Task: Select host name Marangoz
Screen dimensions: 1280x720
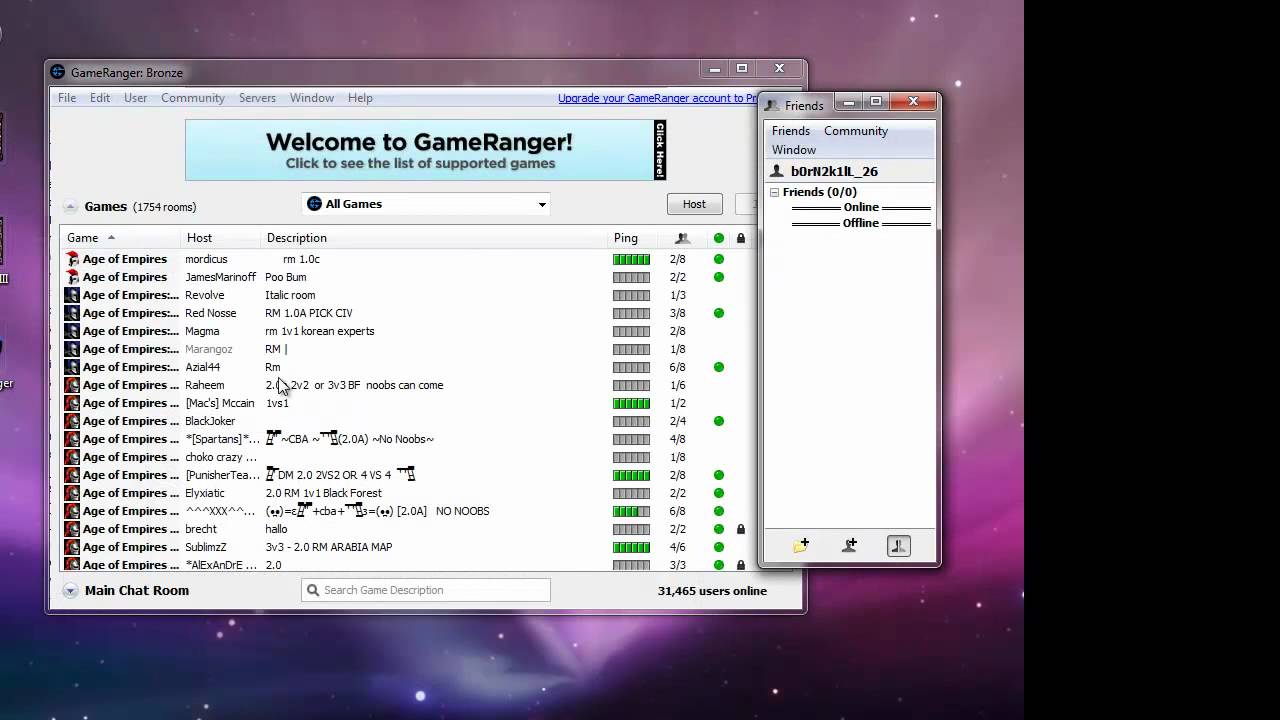Action: coord(209,349)
